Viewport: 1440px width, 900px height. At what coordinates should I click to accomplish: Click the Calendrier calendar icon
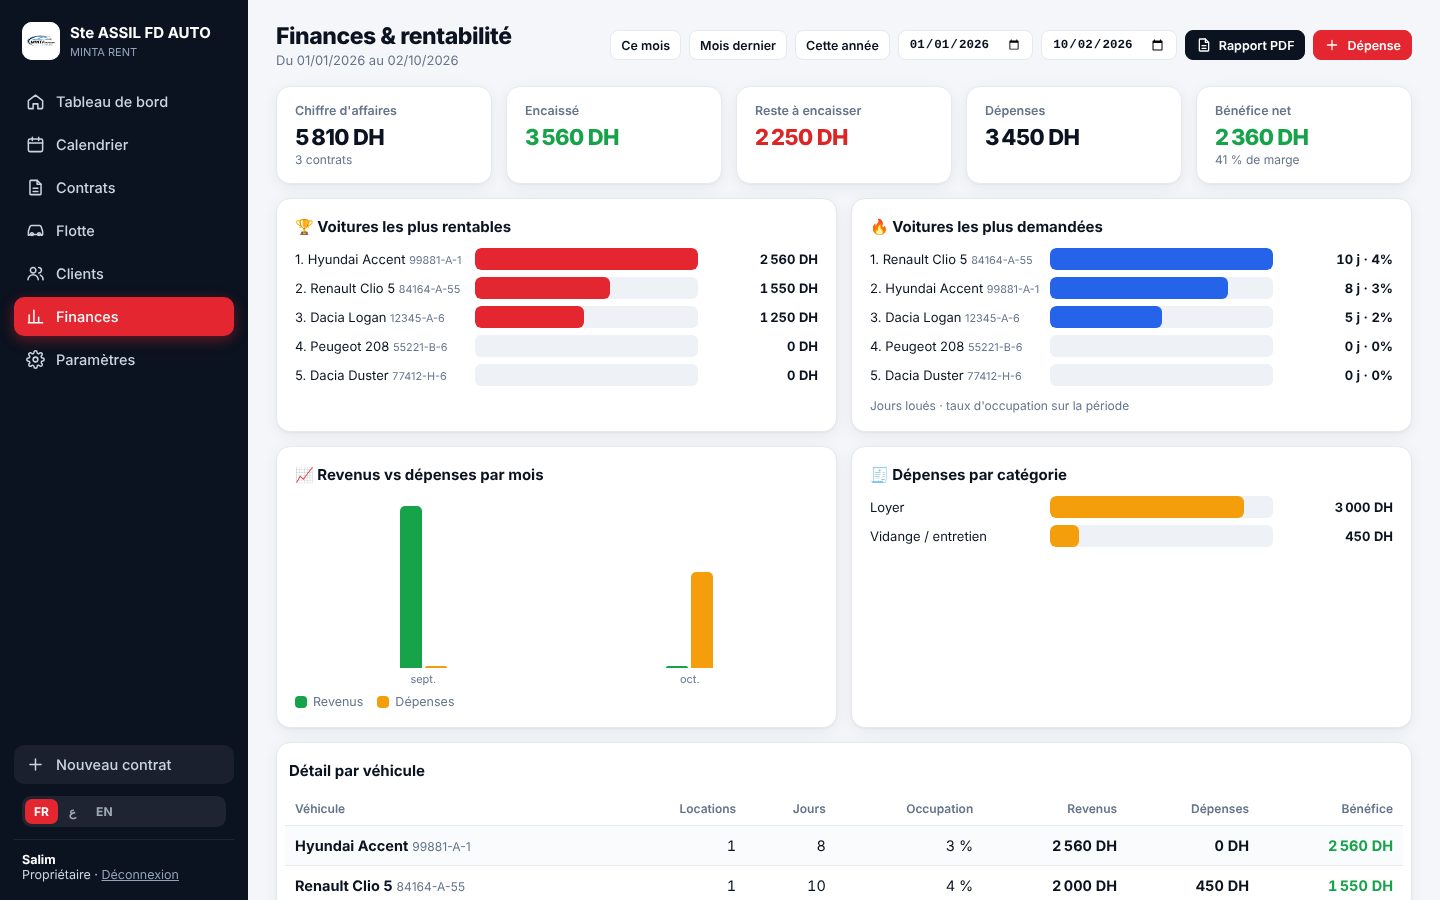35,145
